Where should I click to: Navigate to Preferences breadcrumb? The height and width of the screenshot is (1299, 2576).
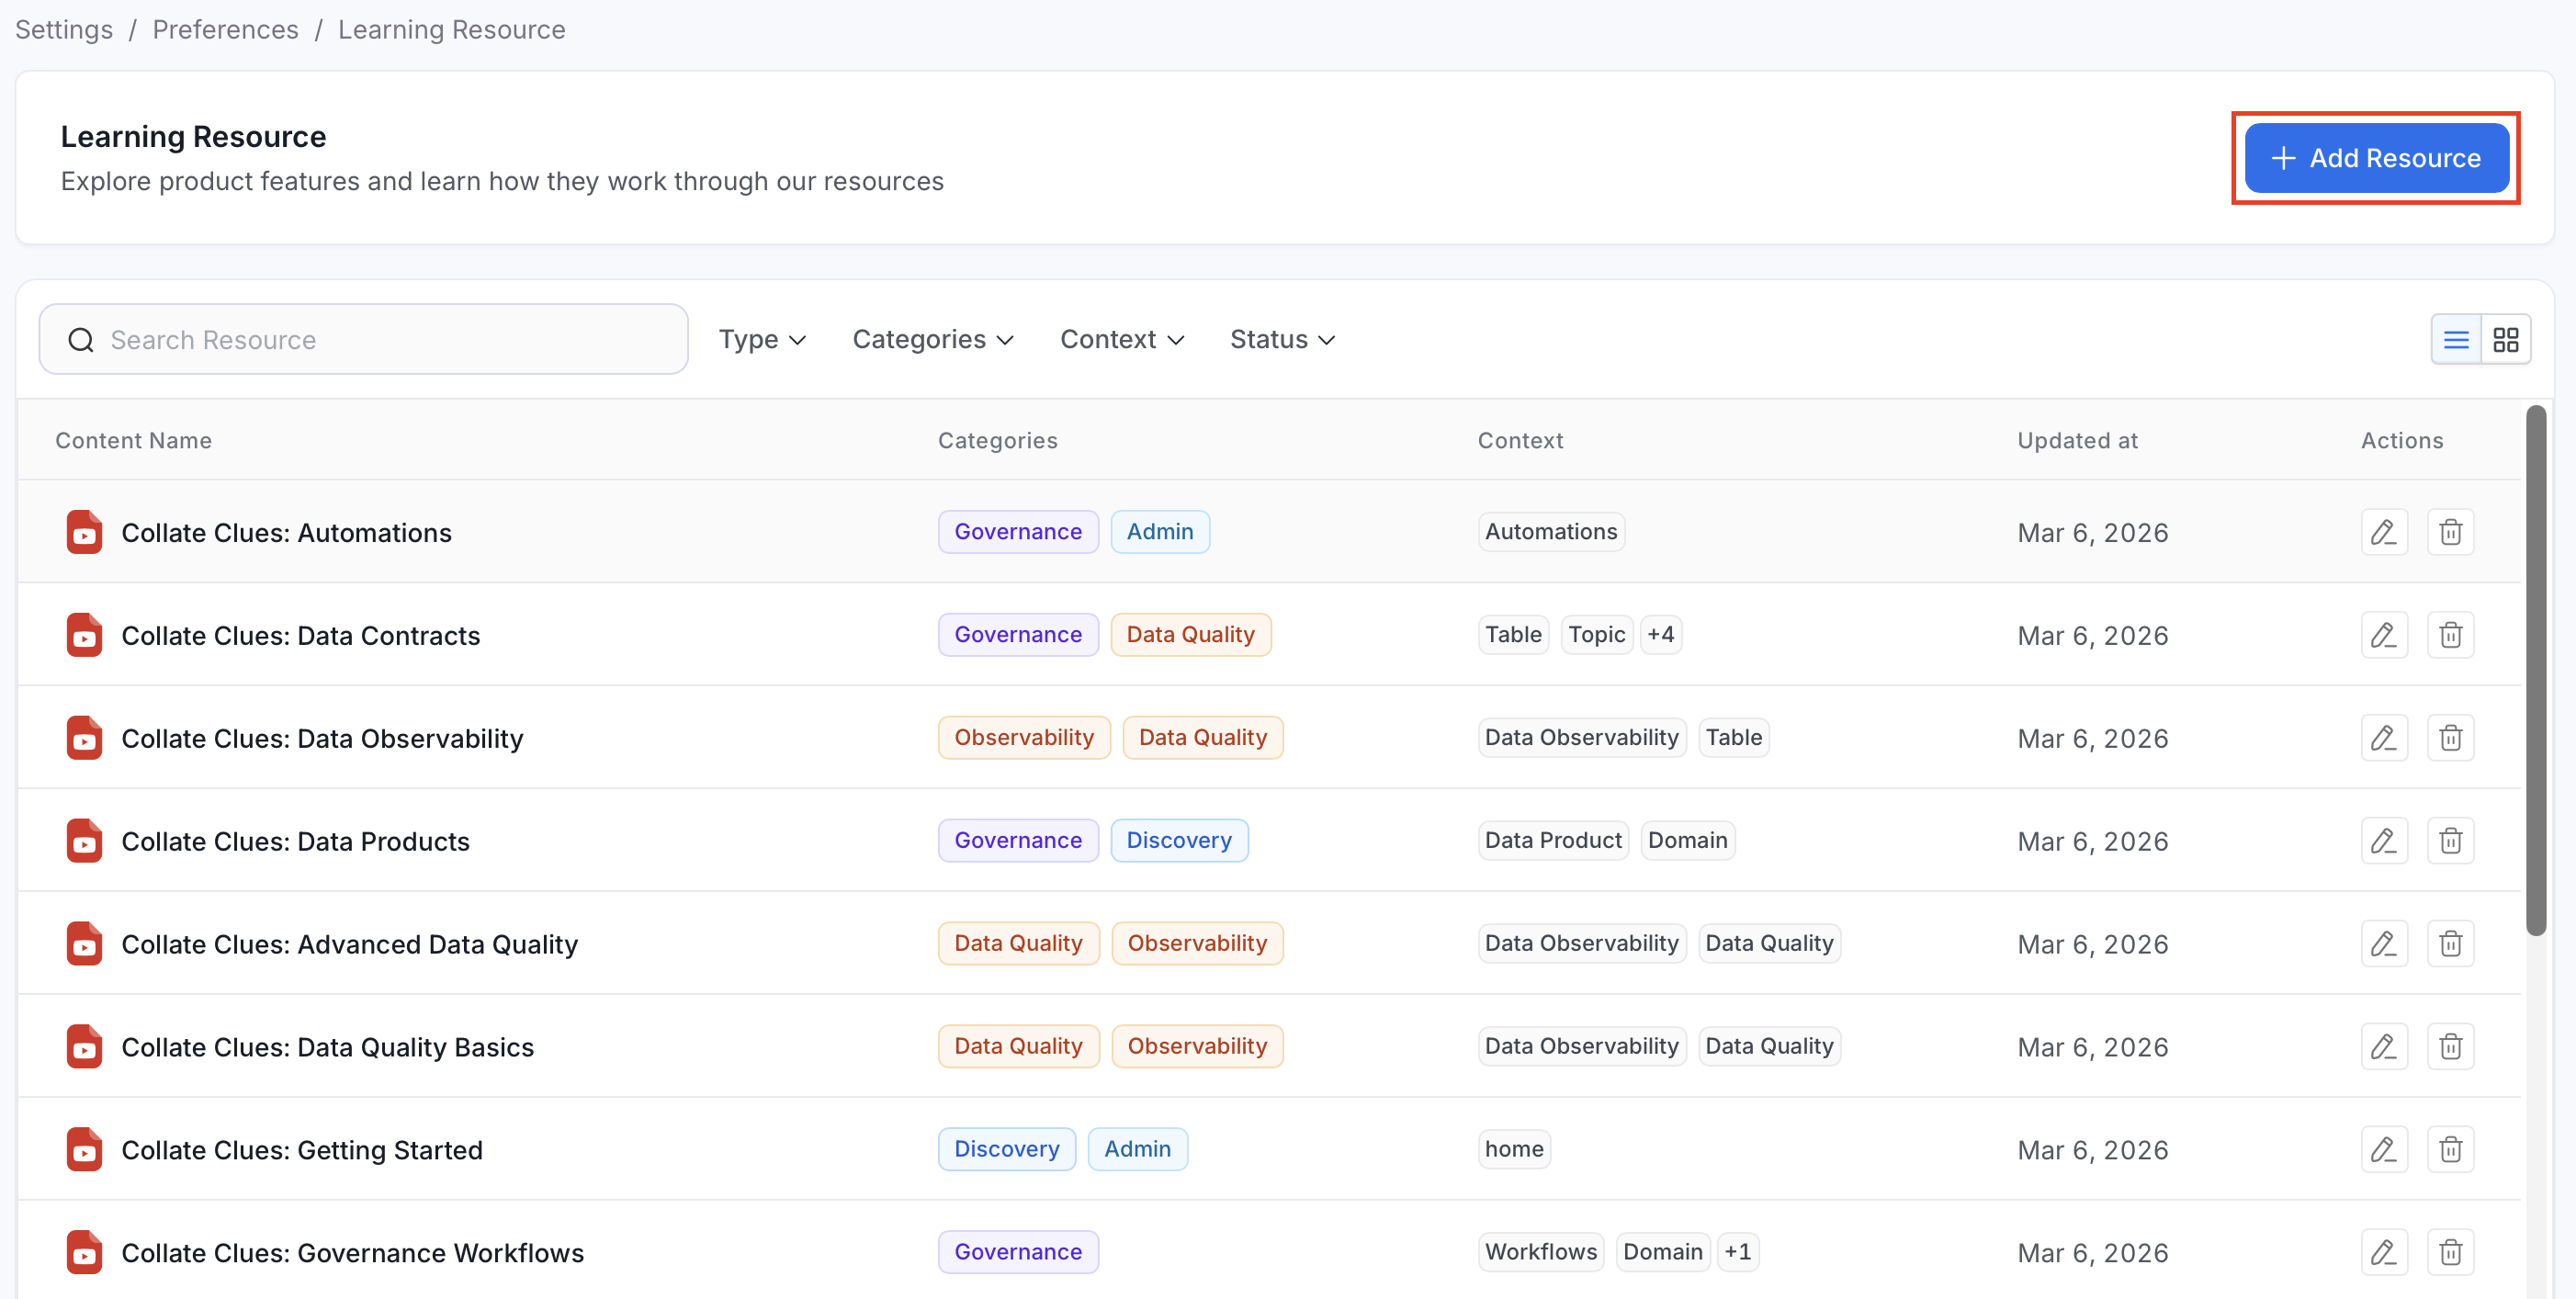pyautogui.click(x=225, y=30)
